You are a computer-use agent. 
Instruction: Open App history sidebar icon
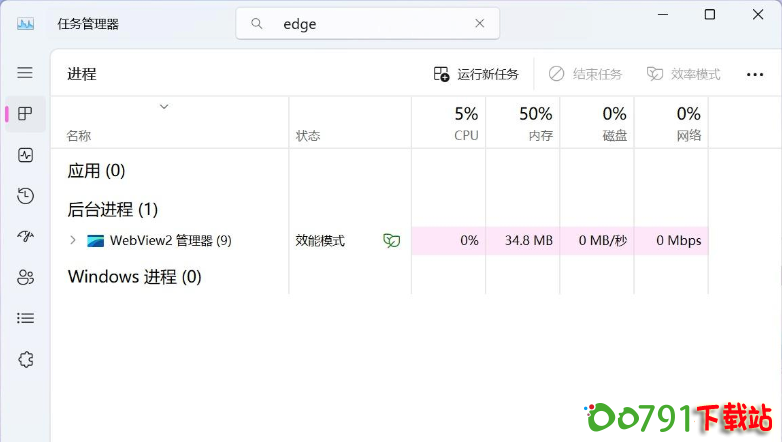tap(25, 196)
